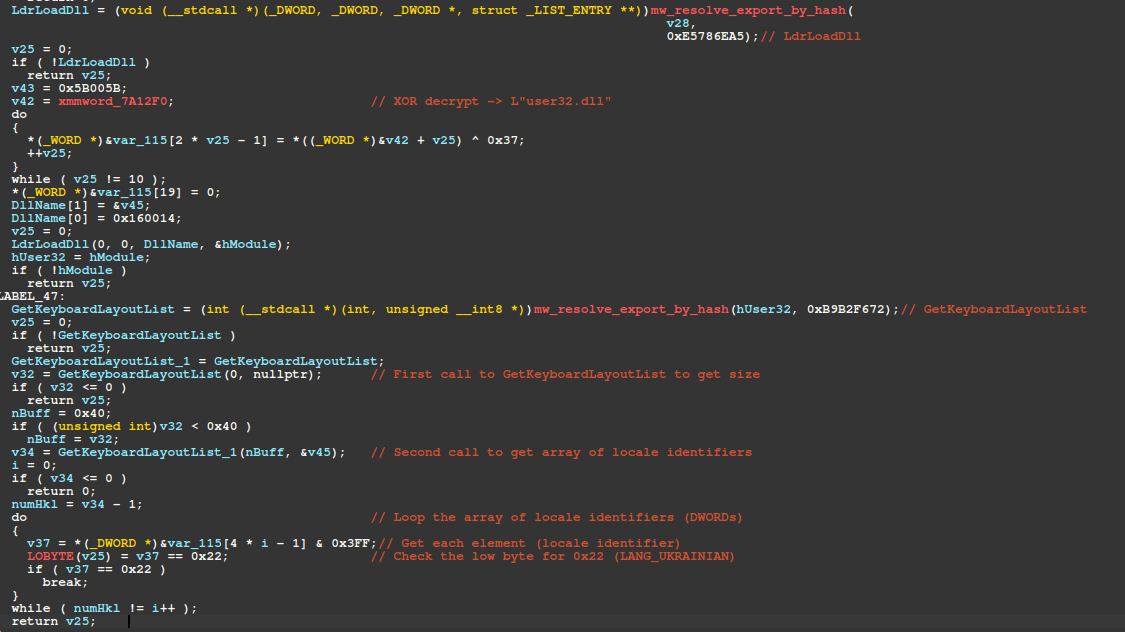Click the '++v25;' increment statement
This screenshot has width=1125, height=632.
(x=50, y=153)
